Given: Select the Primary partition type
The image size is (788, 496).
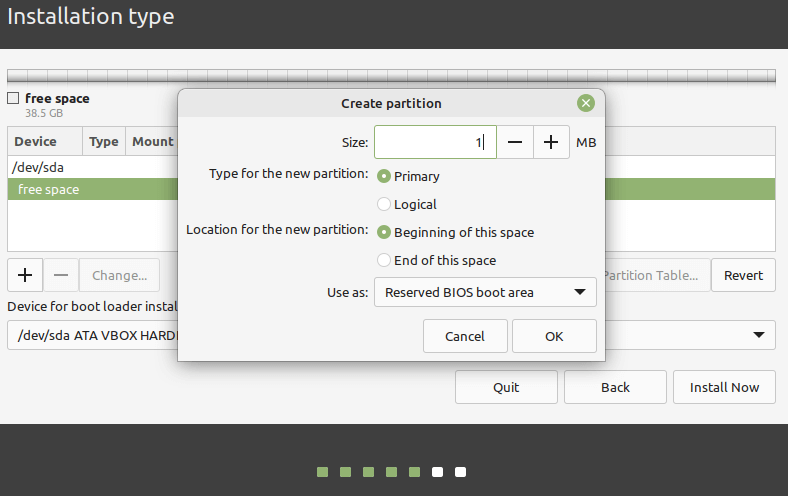Looking at the screenshot, I should pos(384,176).
